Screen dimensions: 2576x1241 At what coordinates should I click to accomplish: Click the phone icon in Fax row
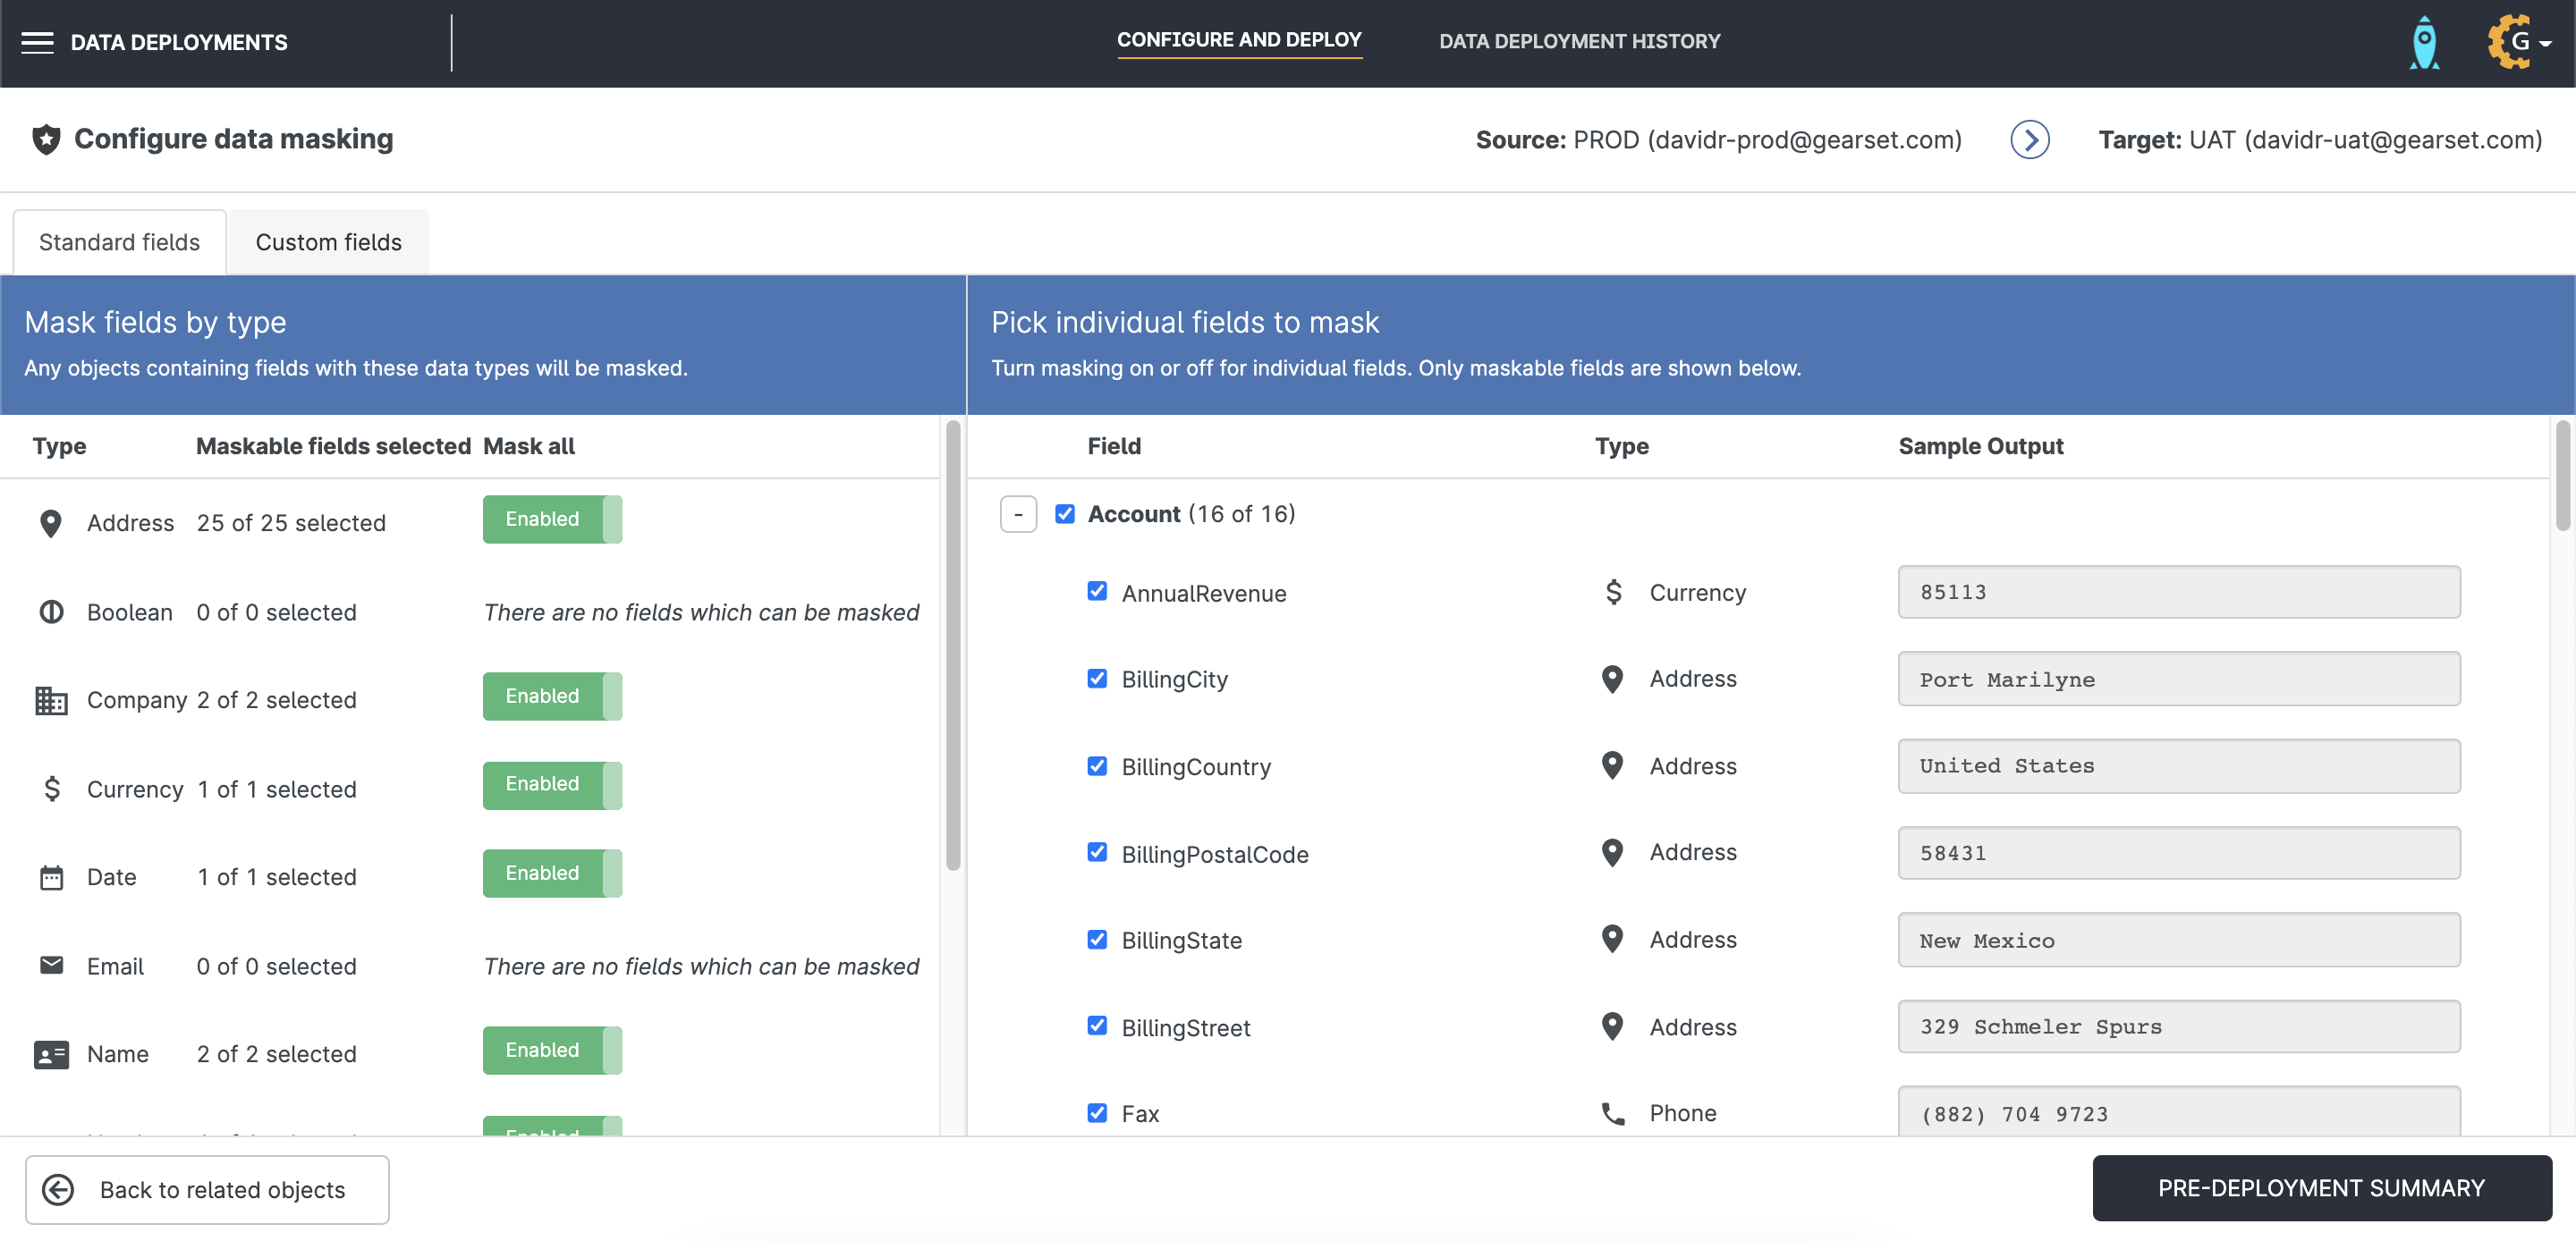point(1613,1114)
